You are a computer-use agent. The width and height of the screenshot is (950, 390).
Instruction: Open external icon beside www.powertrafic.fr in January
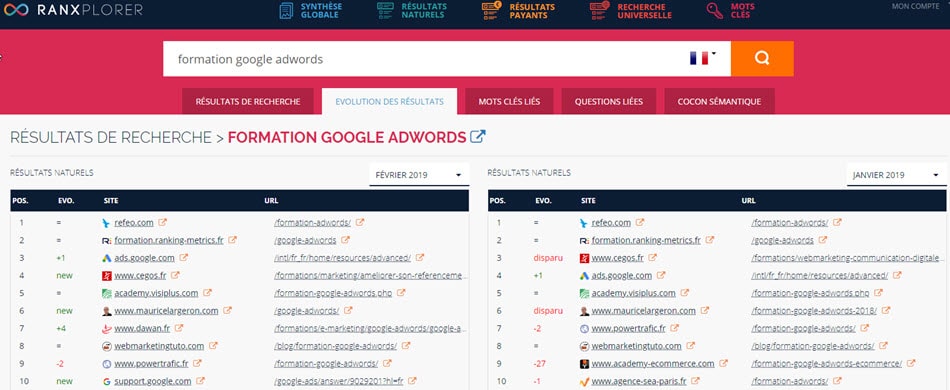[675, 328]
